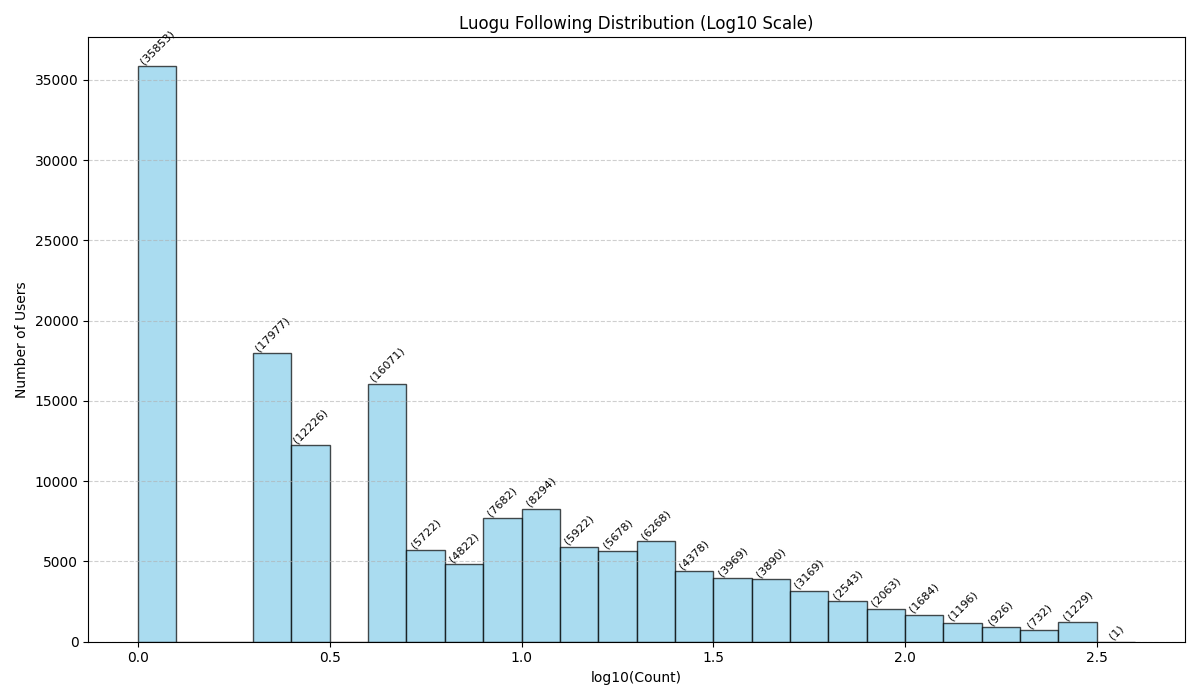The width and height of the screenshot is (1200, 700).
Task: Click the chart title Luogu Following Distribution
Action: point(635,23)
